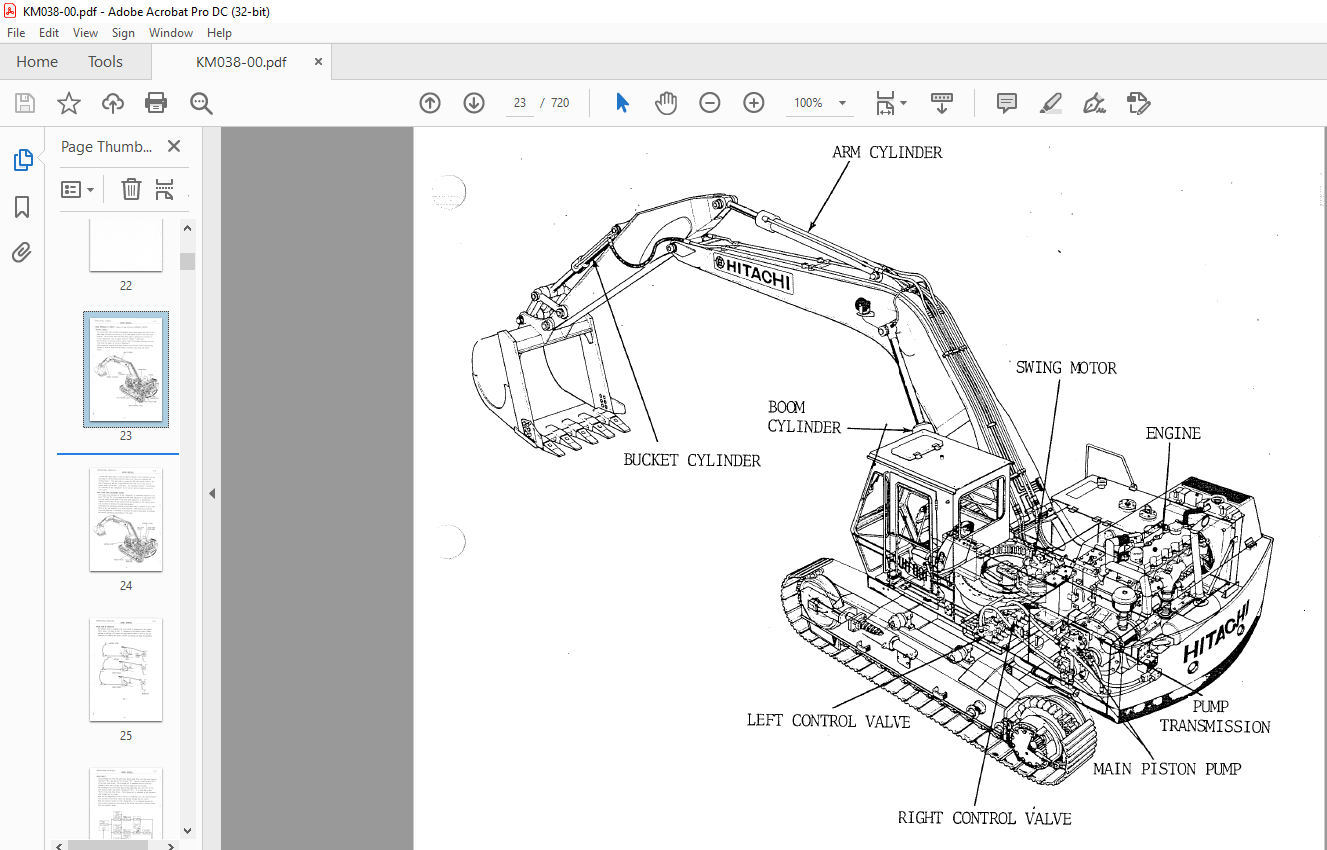Viewport: 1327px width, 850px height.
Task: Open the View menu
Action: click(x=86, y=33)
